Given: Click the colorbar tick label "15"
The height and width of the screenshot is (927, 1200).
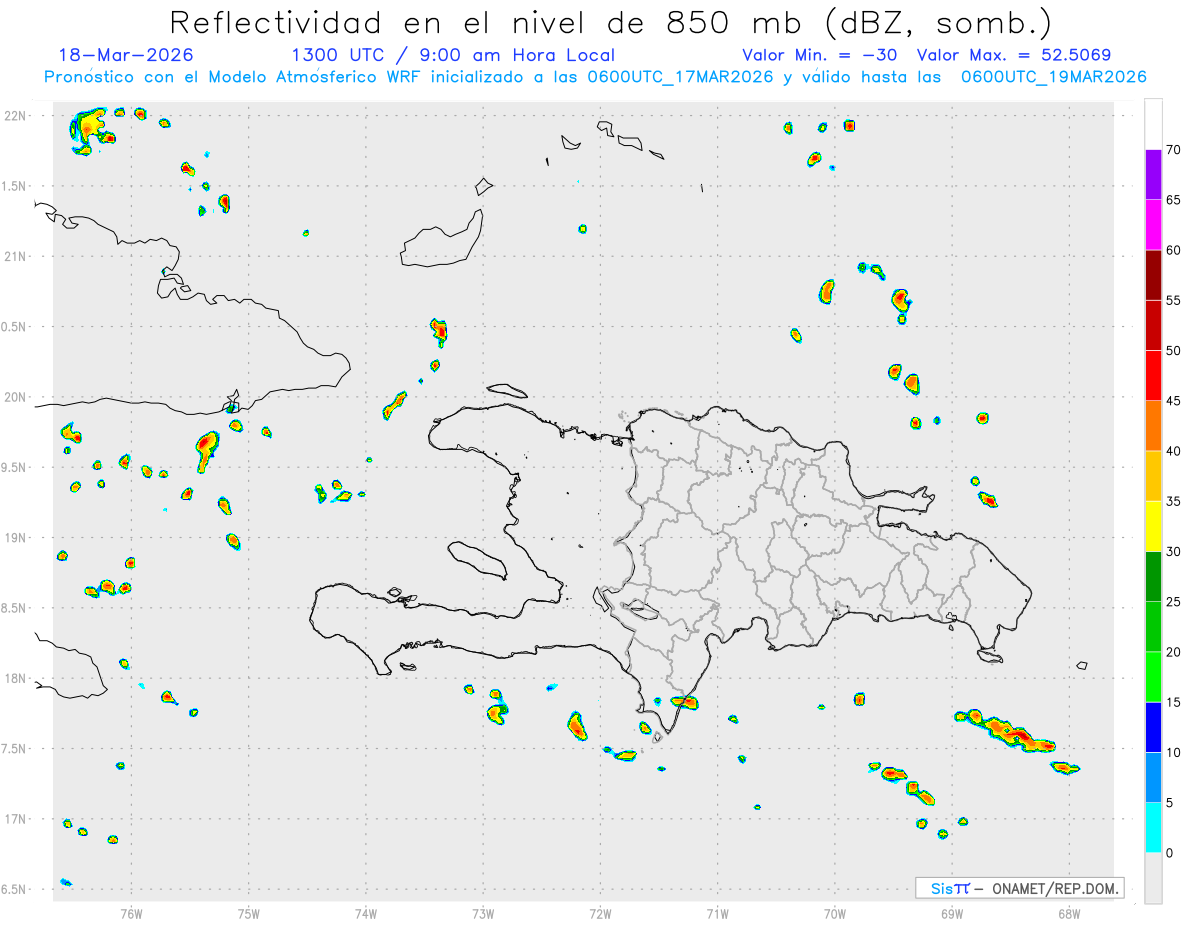Looking at the screenshot, I should (1173, 703).
